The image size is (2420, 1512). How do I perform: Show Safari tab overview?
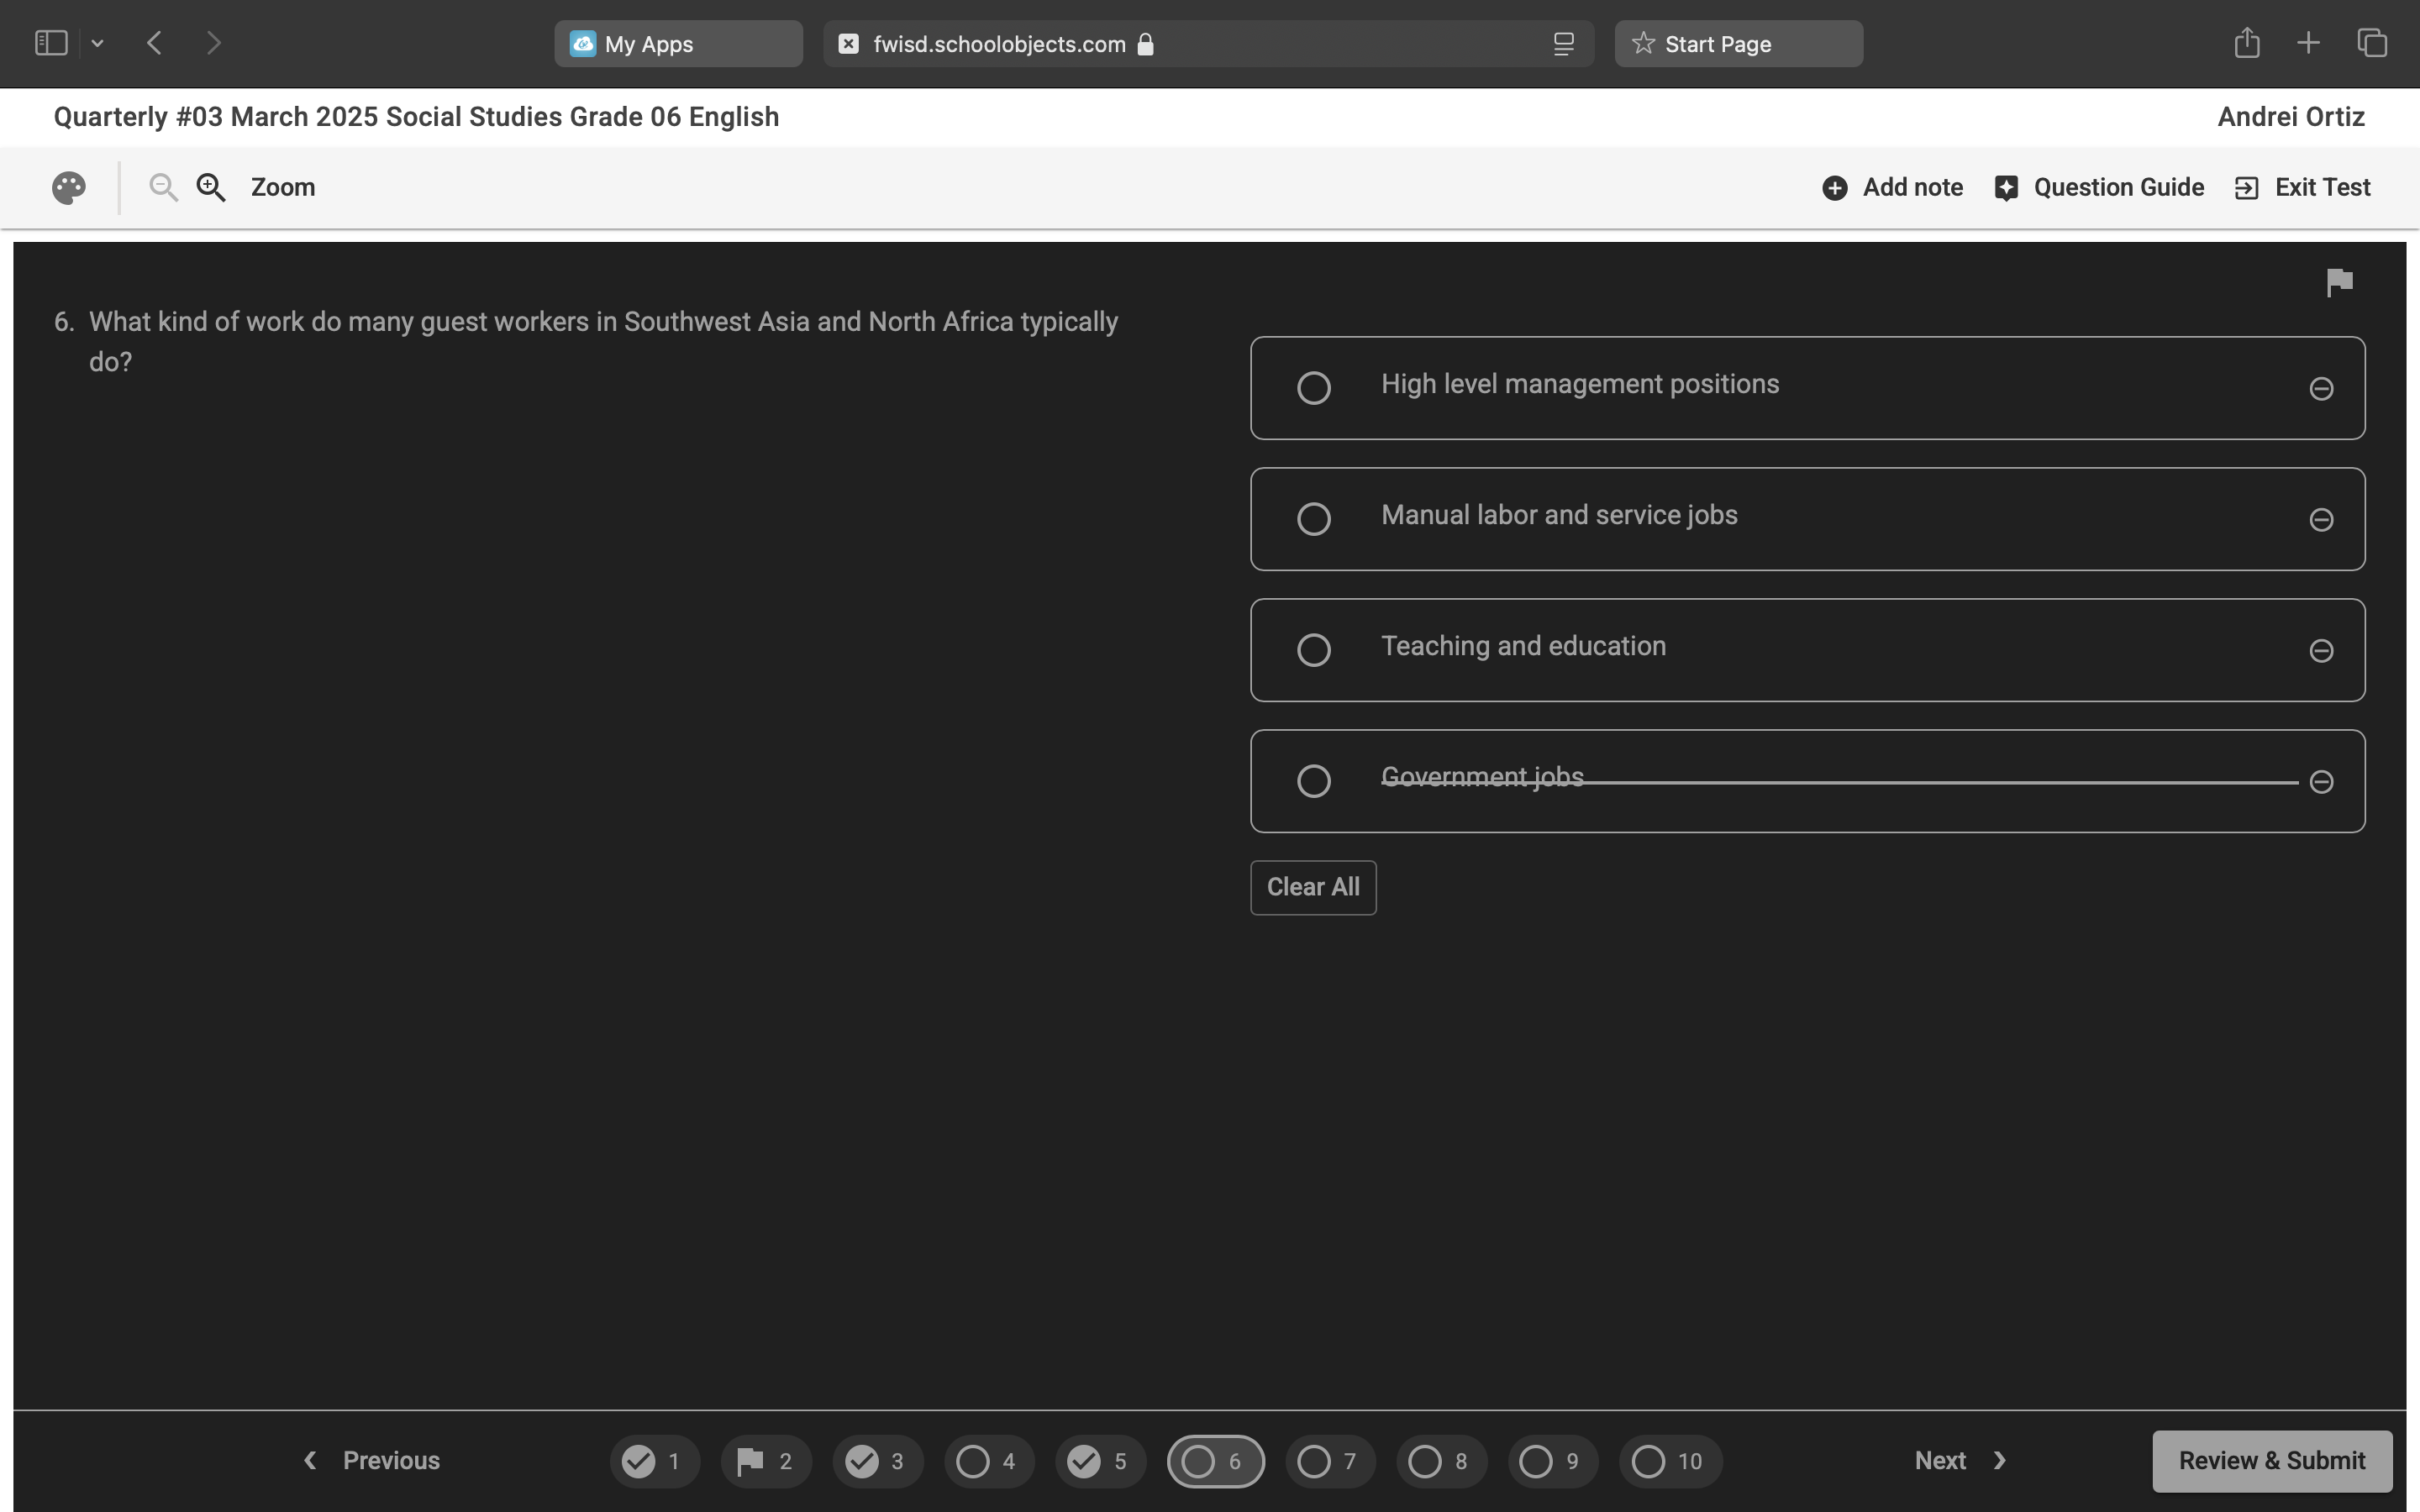2371,43
